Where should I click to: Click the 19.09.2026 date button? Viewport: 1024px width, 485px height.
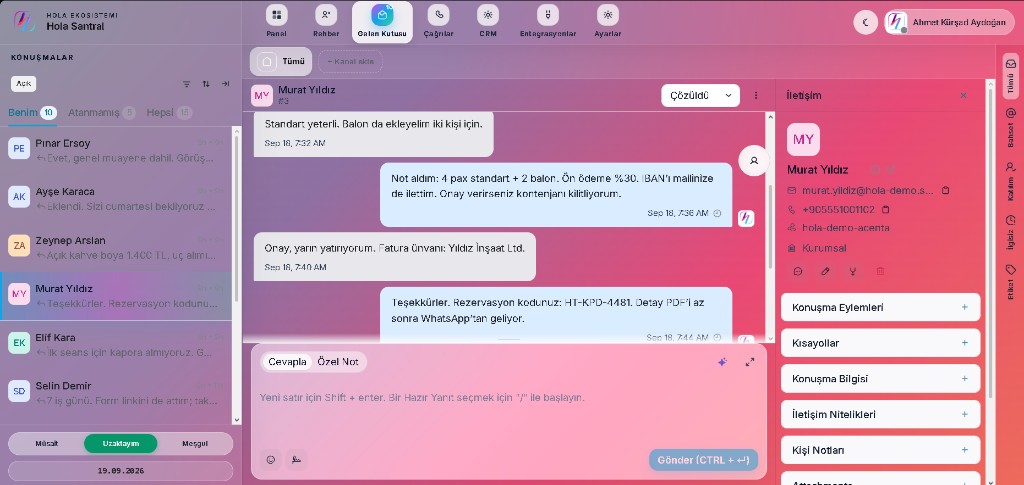(x=121, y=470)
